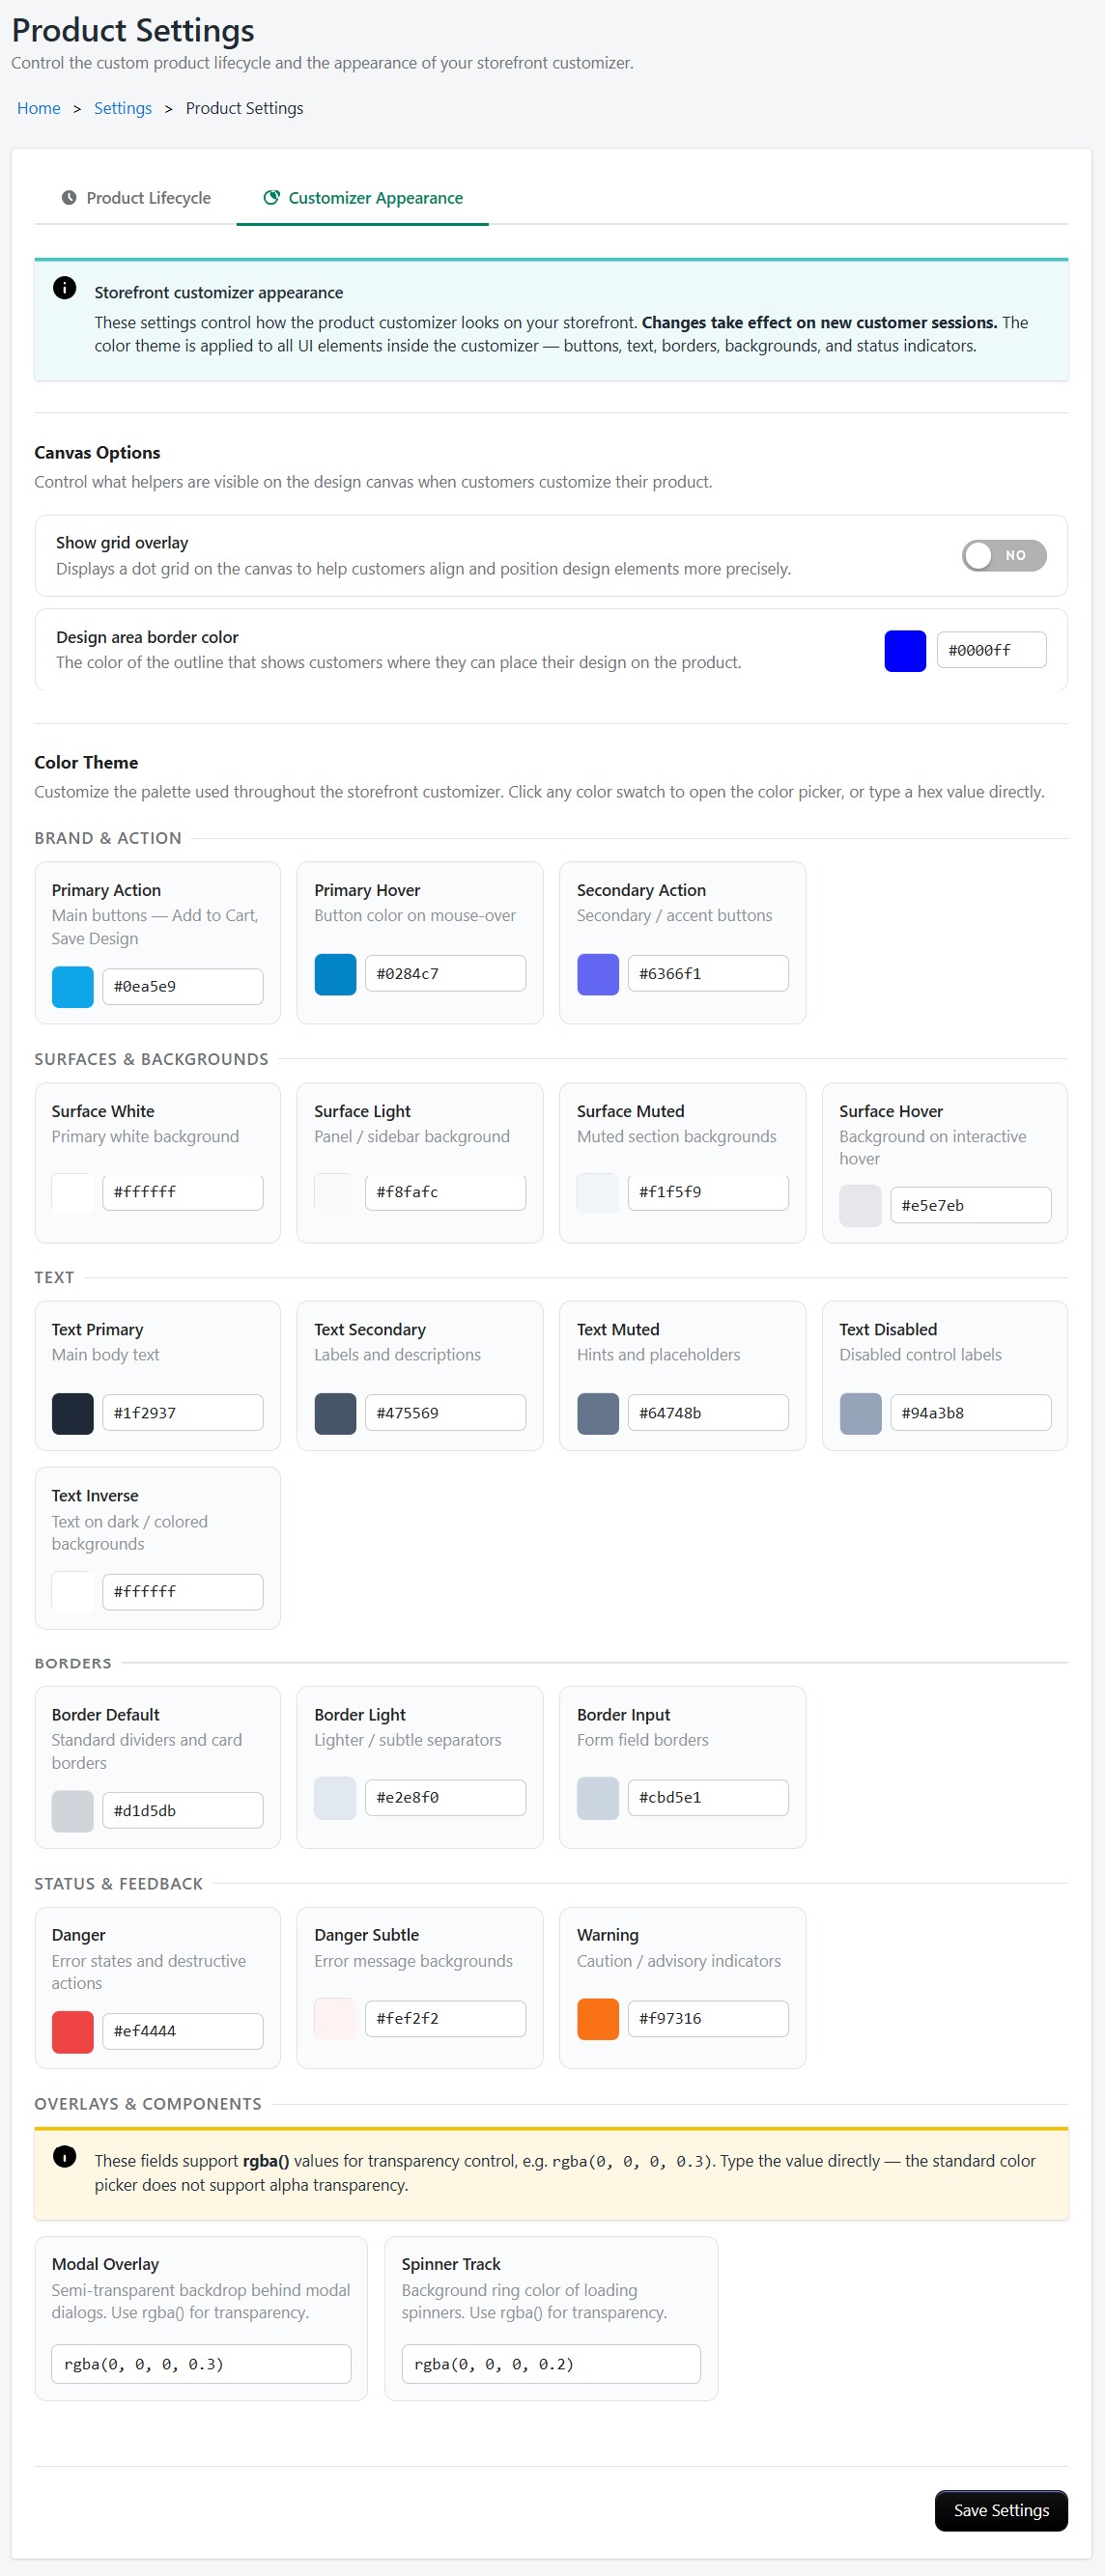Screen dimensions: 1105x2576
Task: Edit Danger hex value #ef4444
Action: tap(183, 2032)
